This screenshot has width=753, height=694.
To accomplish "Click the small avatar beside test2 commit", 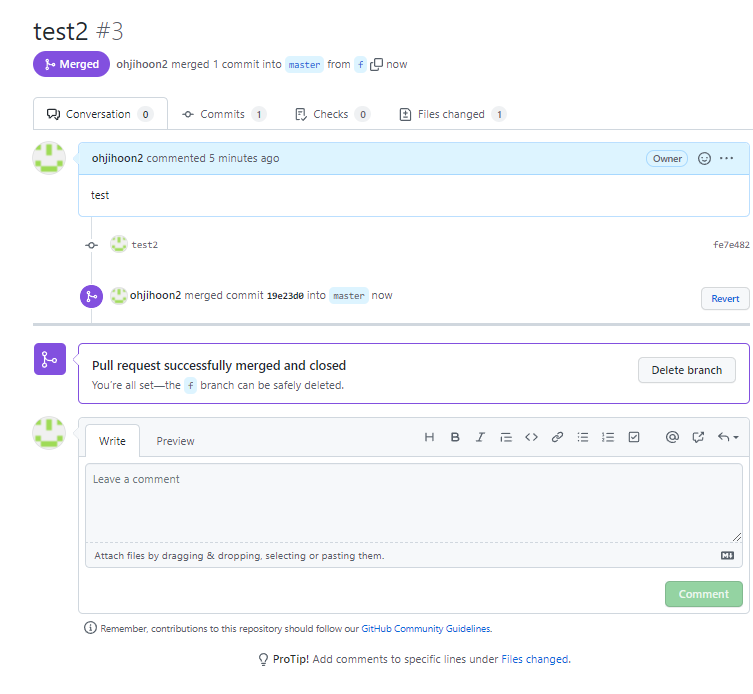I will (x=119, y=244).
